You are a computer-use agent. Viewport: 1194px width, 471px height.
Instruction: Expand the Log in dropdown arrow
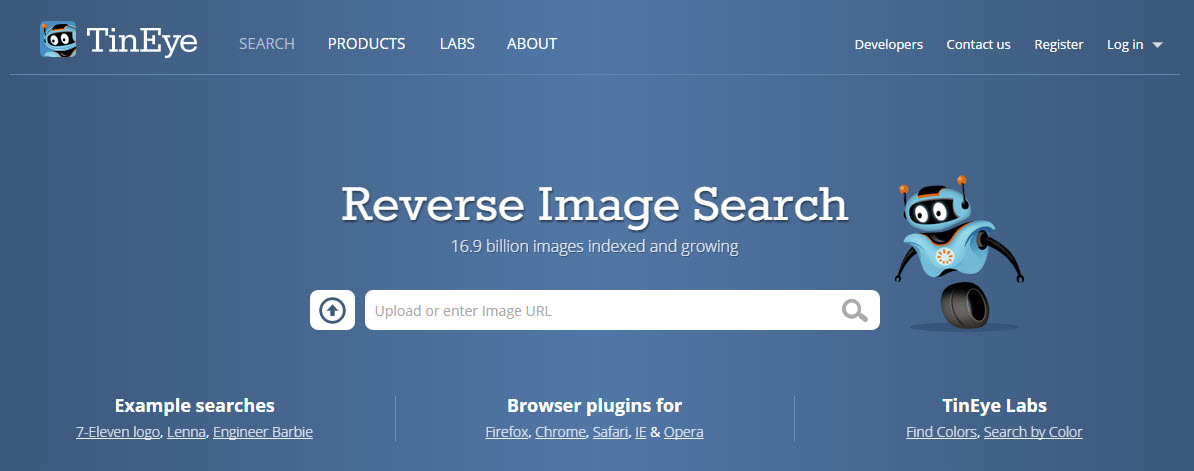(1157, 45)
